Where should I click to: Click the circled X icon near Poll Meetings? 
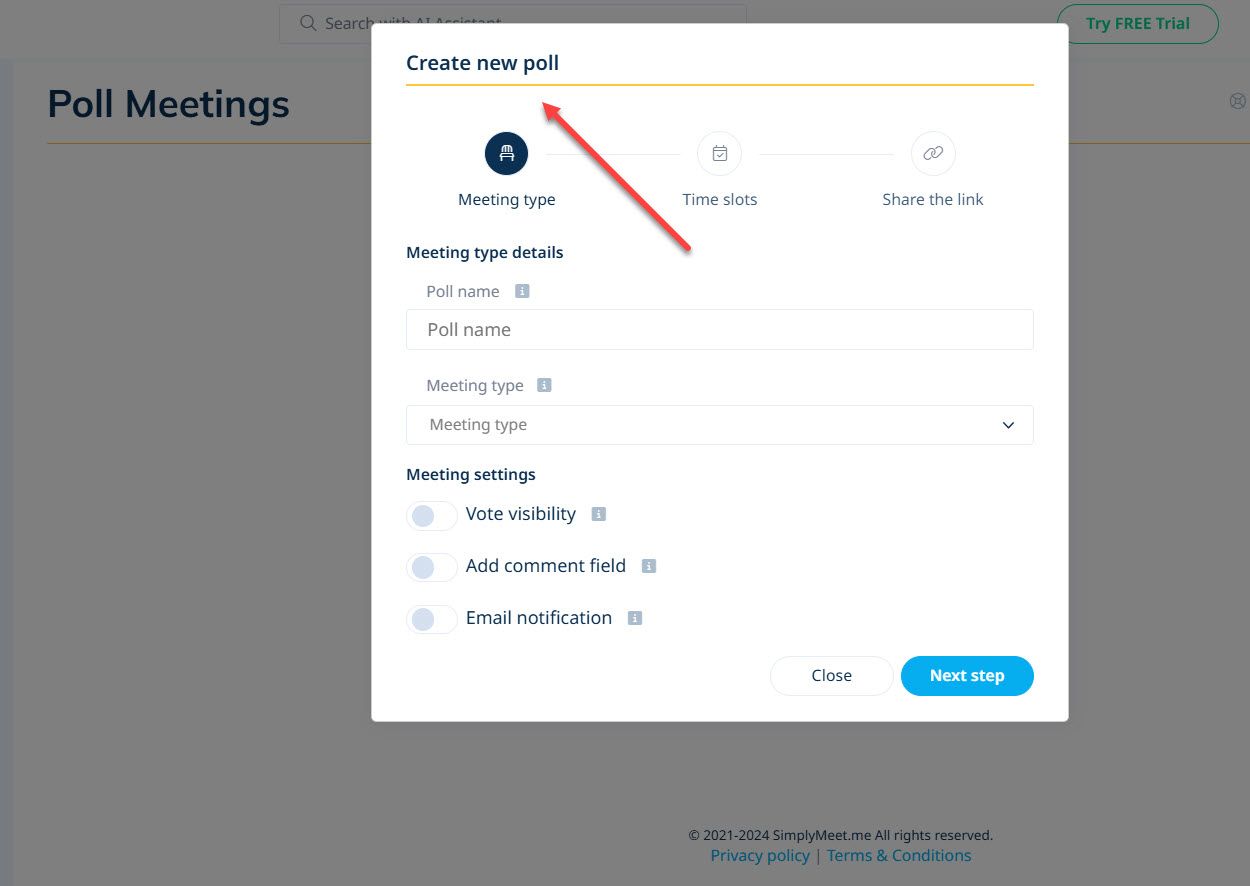tap(1238, 100)
